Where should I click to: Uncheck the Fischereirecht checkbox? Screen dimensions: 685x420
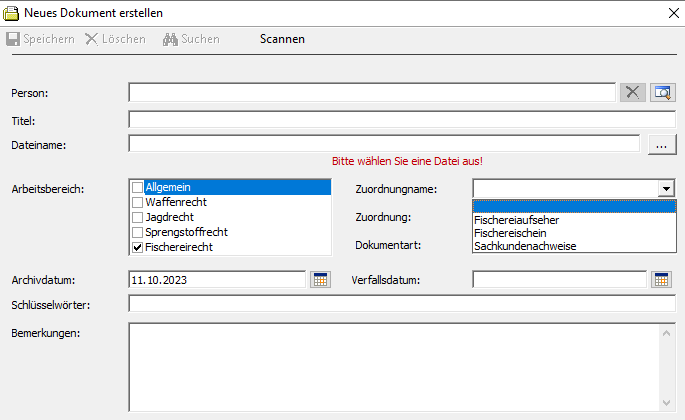click(x=138, y=247)
